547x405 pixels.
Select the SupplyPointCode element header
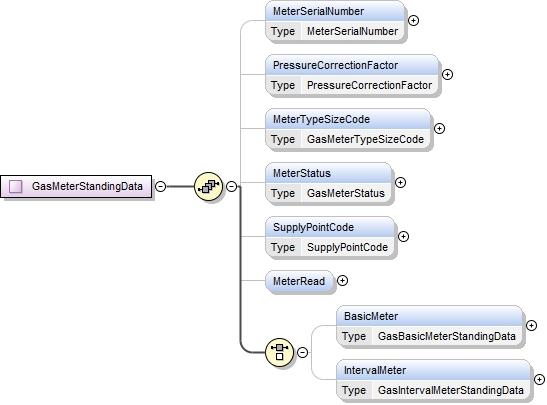click(330, 227)
